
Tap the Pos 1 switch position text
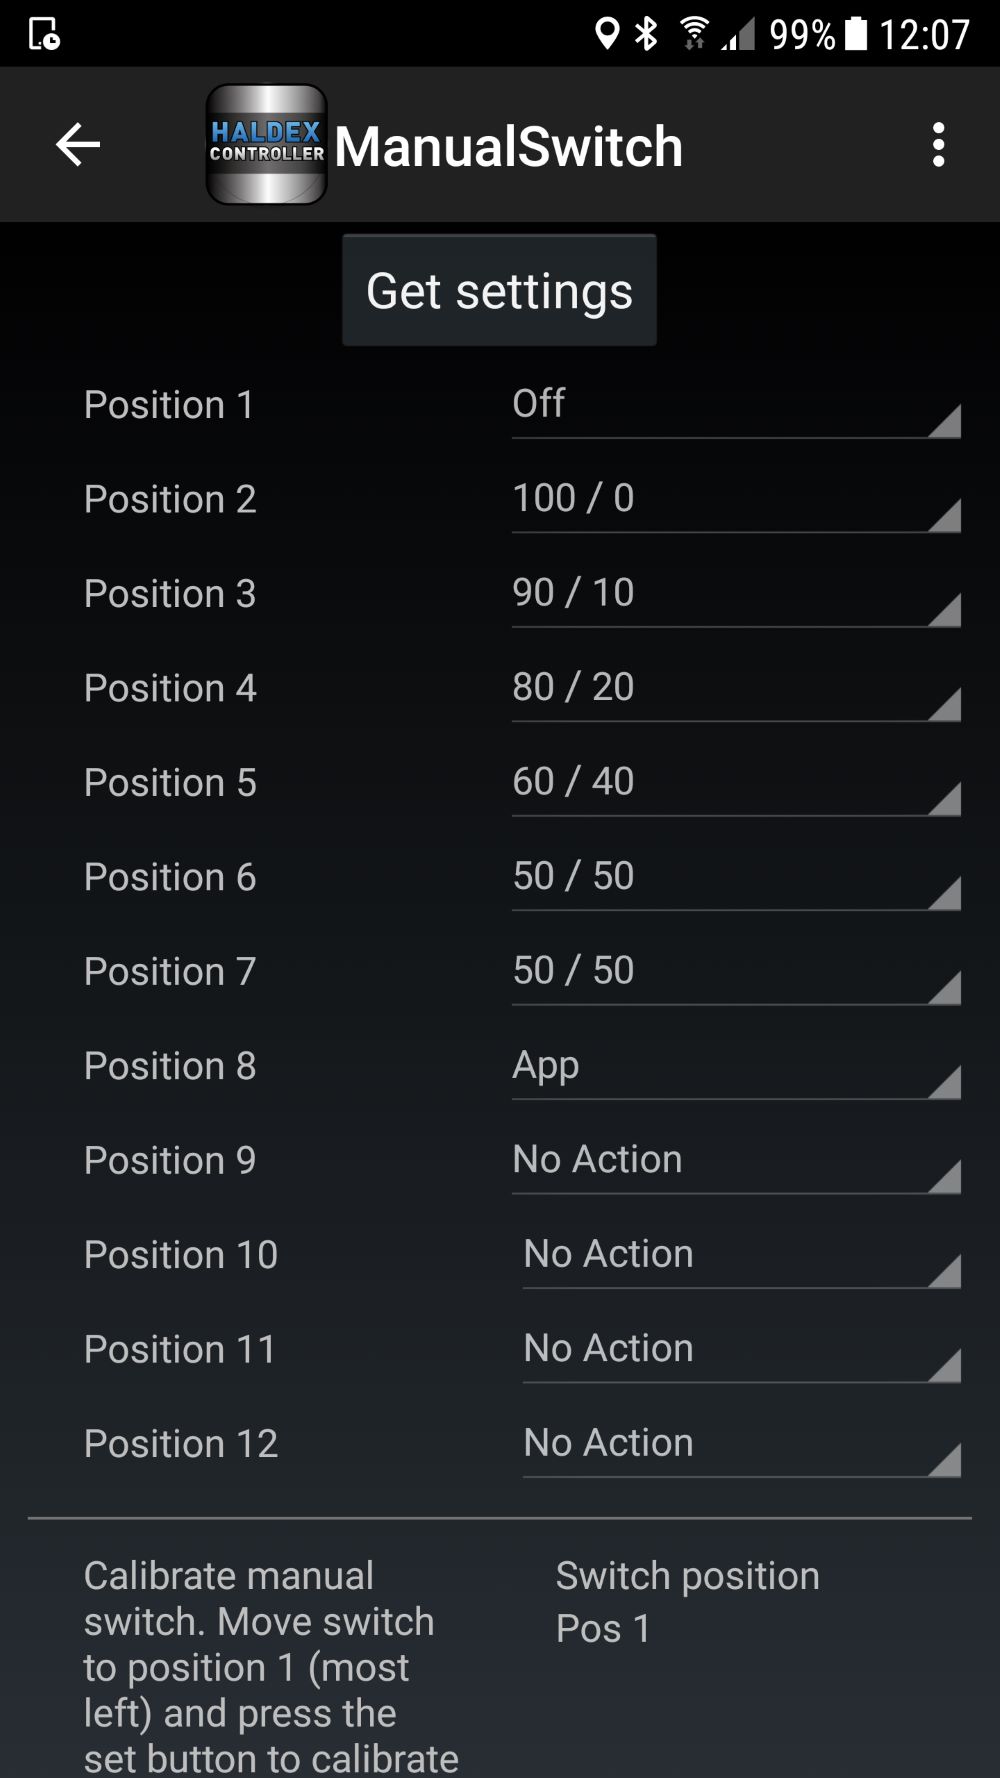point(603,1629)
